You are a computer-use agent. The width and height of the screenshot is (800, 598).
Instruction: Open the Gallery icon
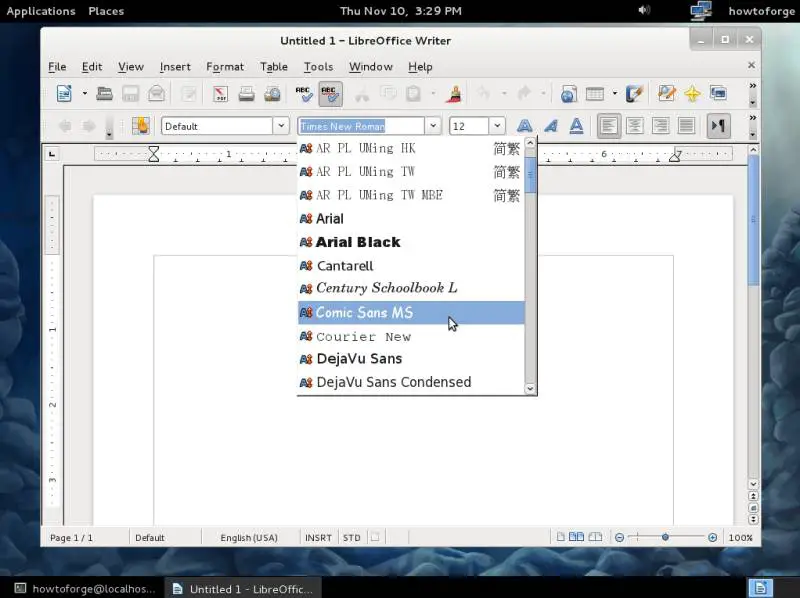[718, 93]
